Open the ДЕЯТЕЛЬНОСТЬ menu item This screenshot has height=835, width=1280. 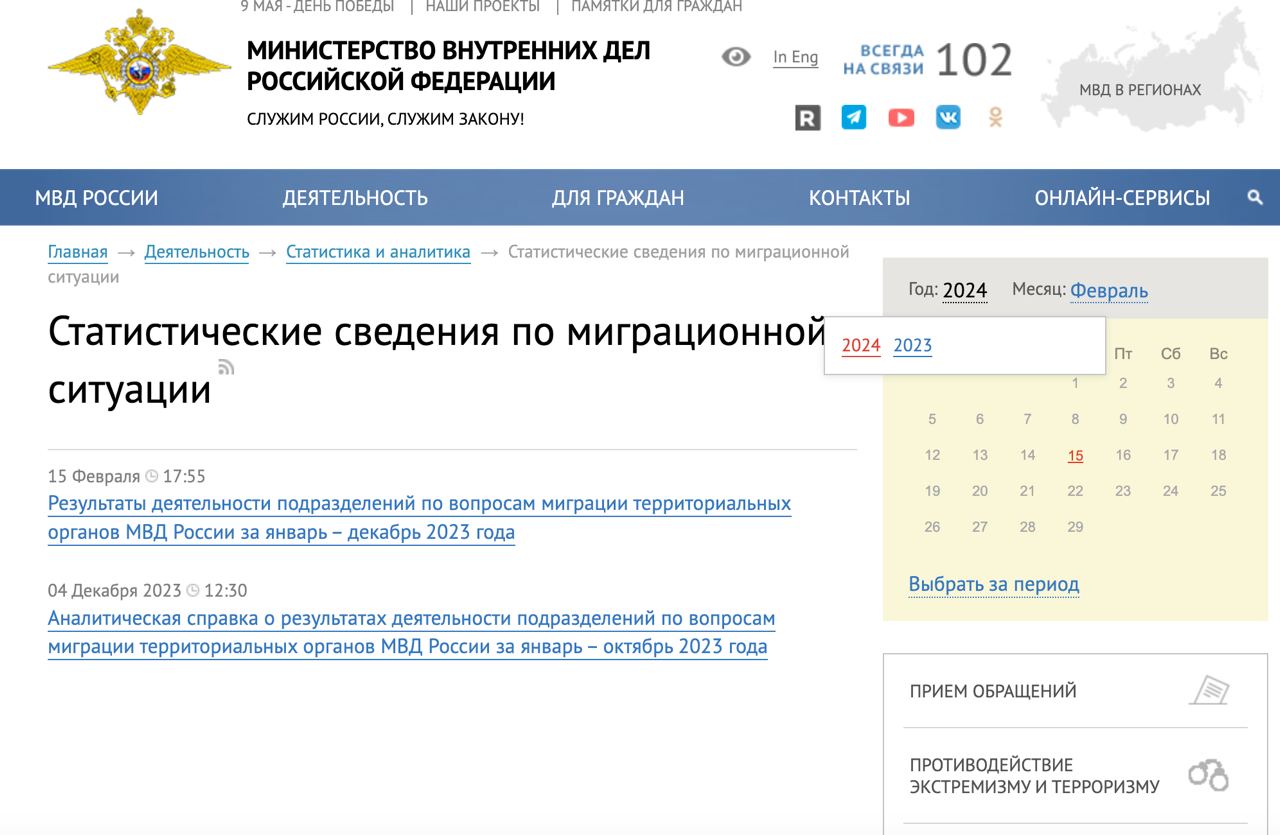coord(355,198)
